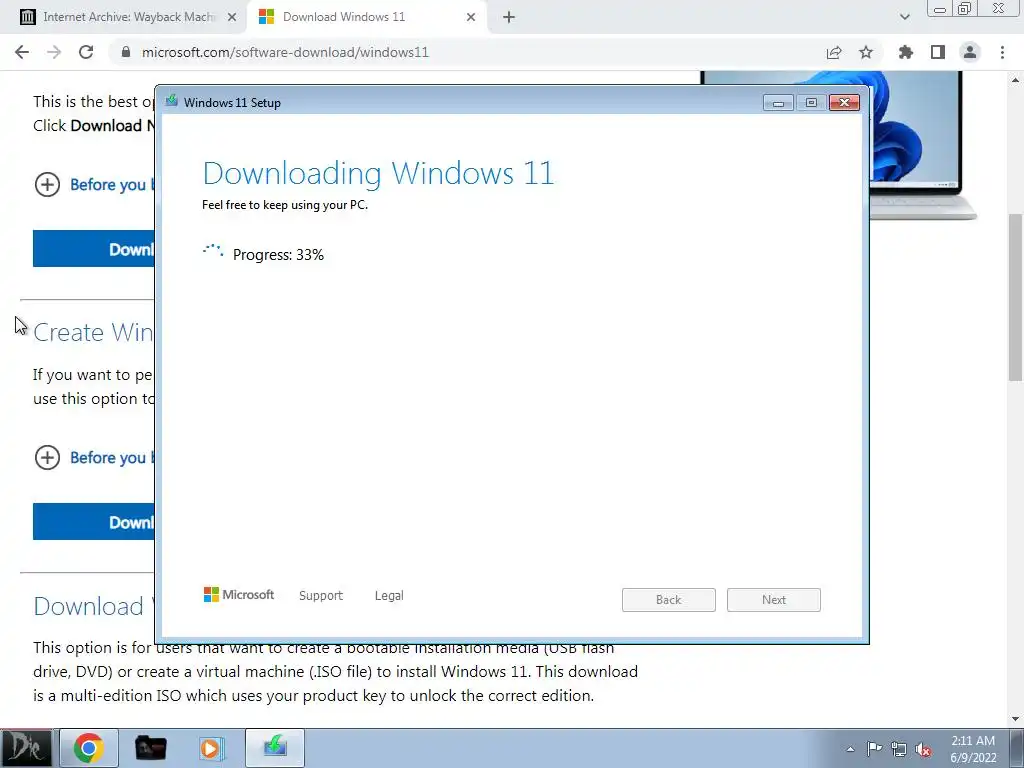This screenshot has height=768, width=1024.
Task: Go back to the previous page in Chrome
Action: coord(22,52)
